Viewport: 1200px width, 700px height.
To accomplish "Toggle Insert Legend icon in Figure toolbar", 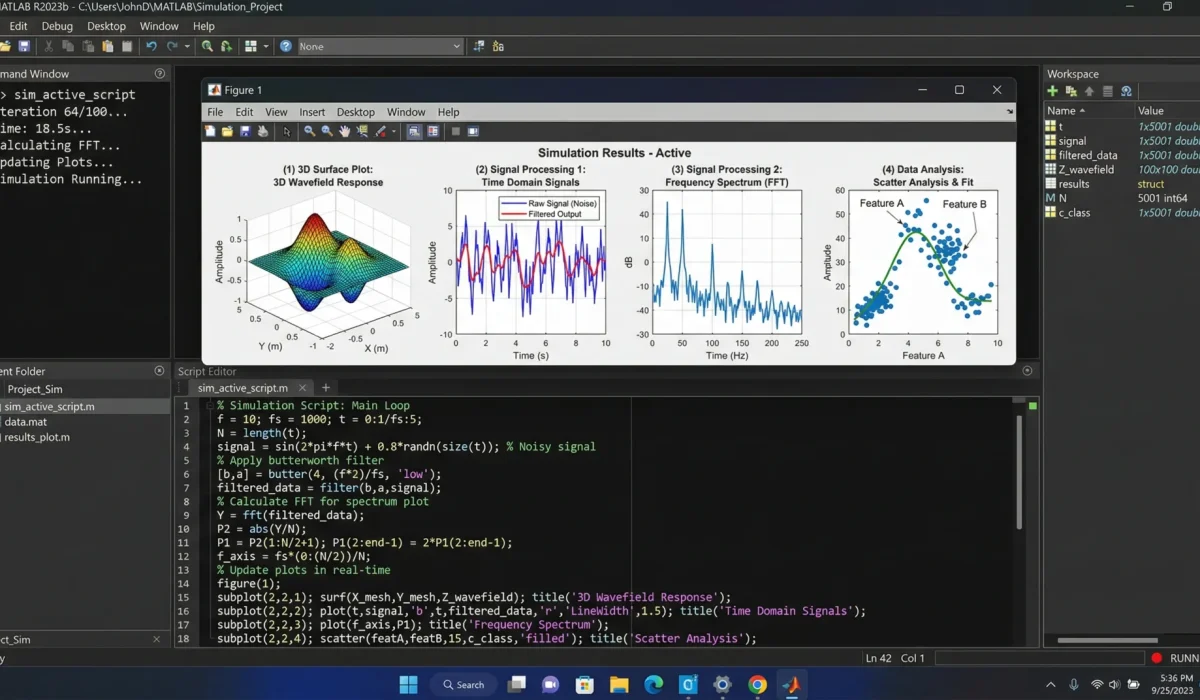I will [x=433, y=131].
